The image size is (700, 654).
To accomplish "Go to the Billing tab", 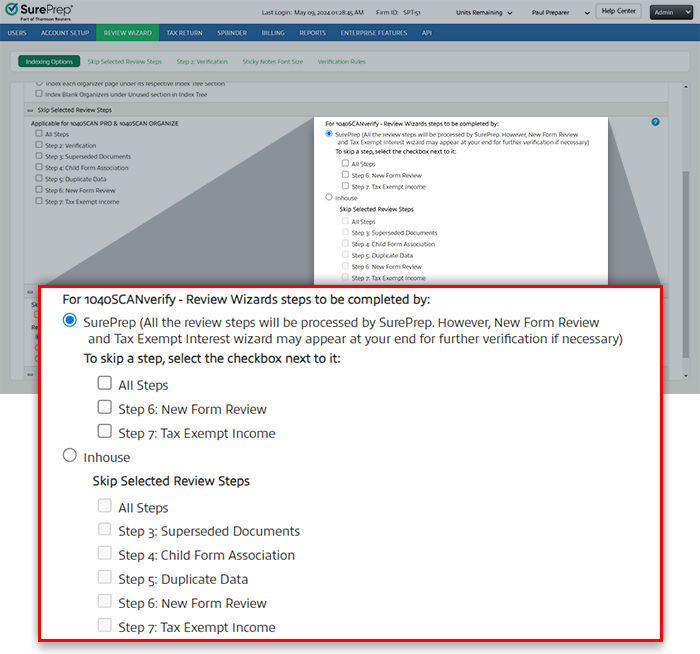I will (x=273, y=33).
